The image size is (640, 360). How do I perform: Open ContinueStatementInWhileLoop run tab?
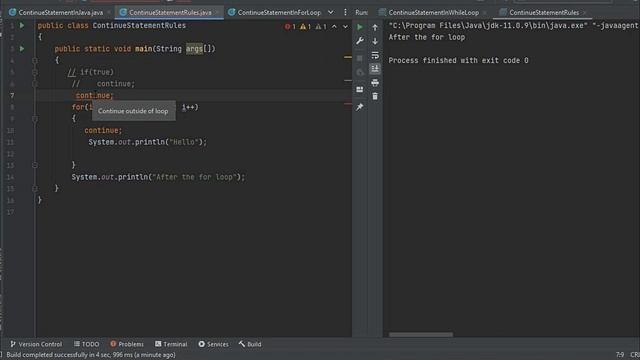(x=433, y=13)
